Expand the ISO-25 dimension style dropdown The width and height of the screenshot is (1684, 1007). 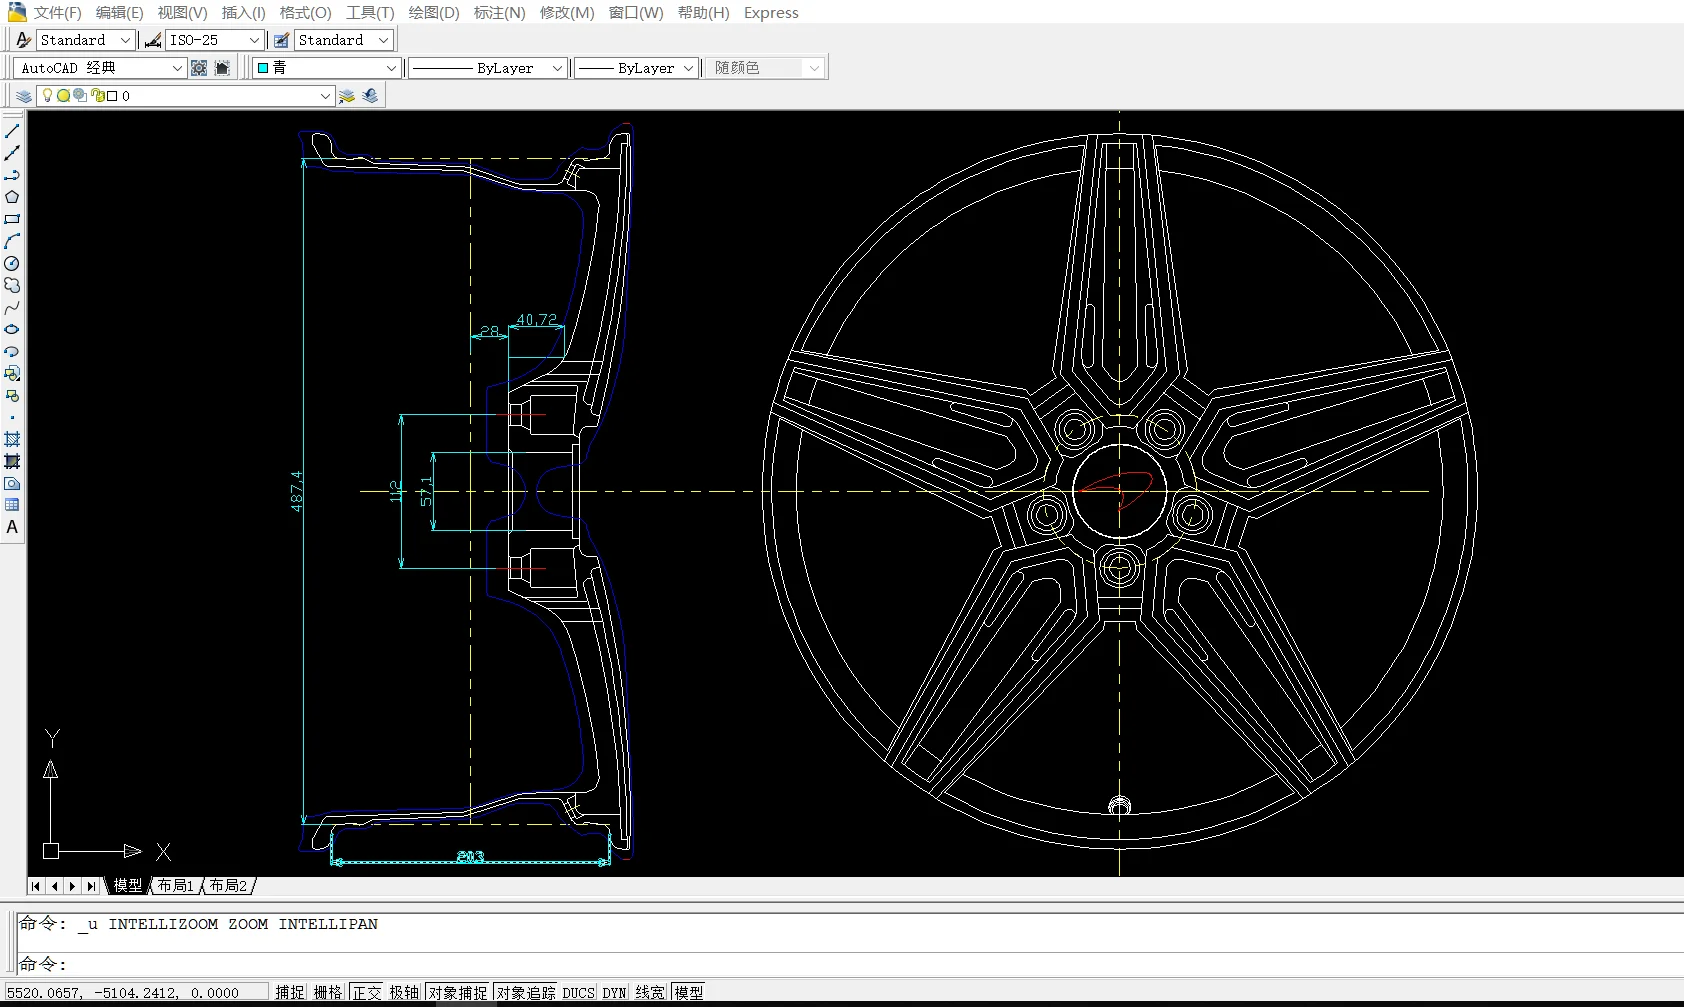pyautogui.click(x=254, y=40)
